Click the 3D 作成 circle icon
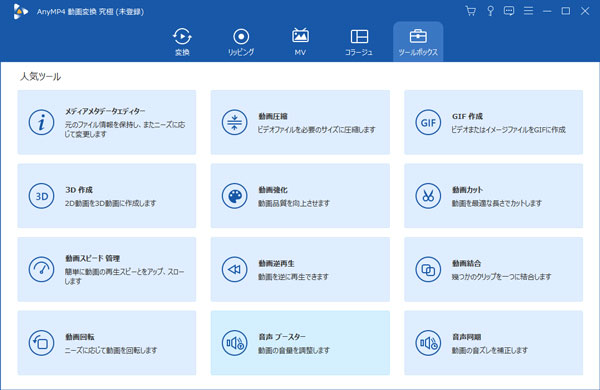Viewport: 600px width, 390px height. click(x=41, y=196)
